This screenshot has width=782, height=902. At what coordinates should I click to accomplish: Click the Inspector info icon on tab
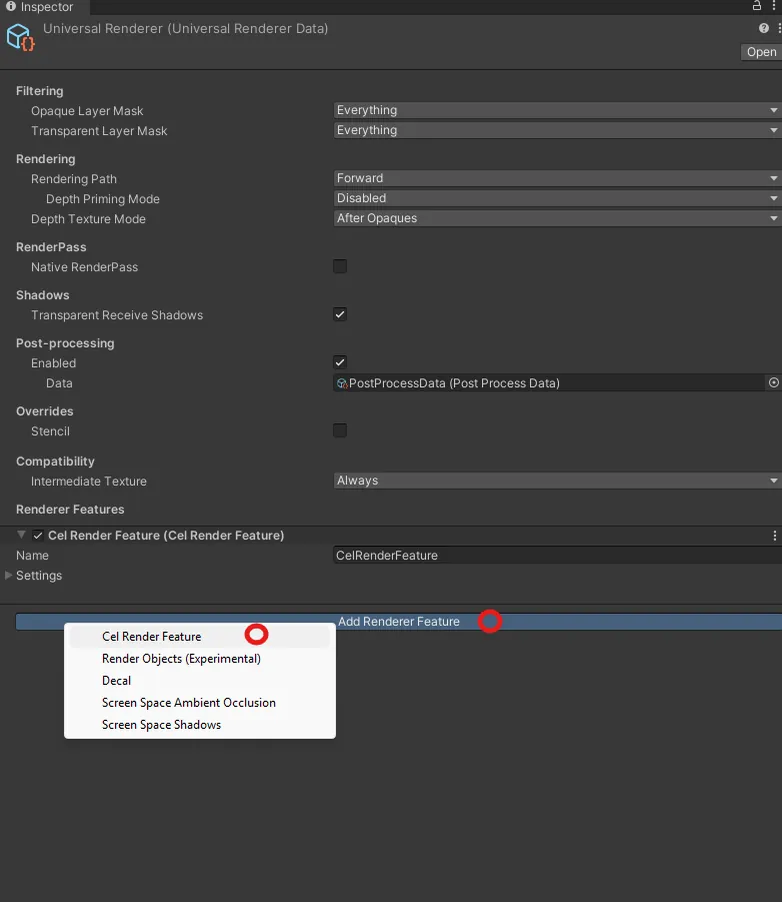click(x=11, y=6)
